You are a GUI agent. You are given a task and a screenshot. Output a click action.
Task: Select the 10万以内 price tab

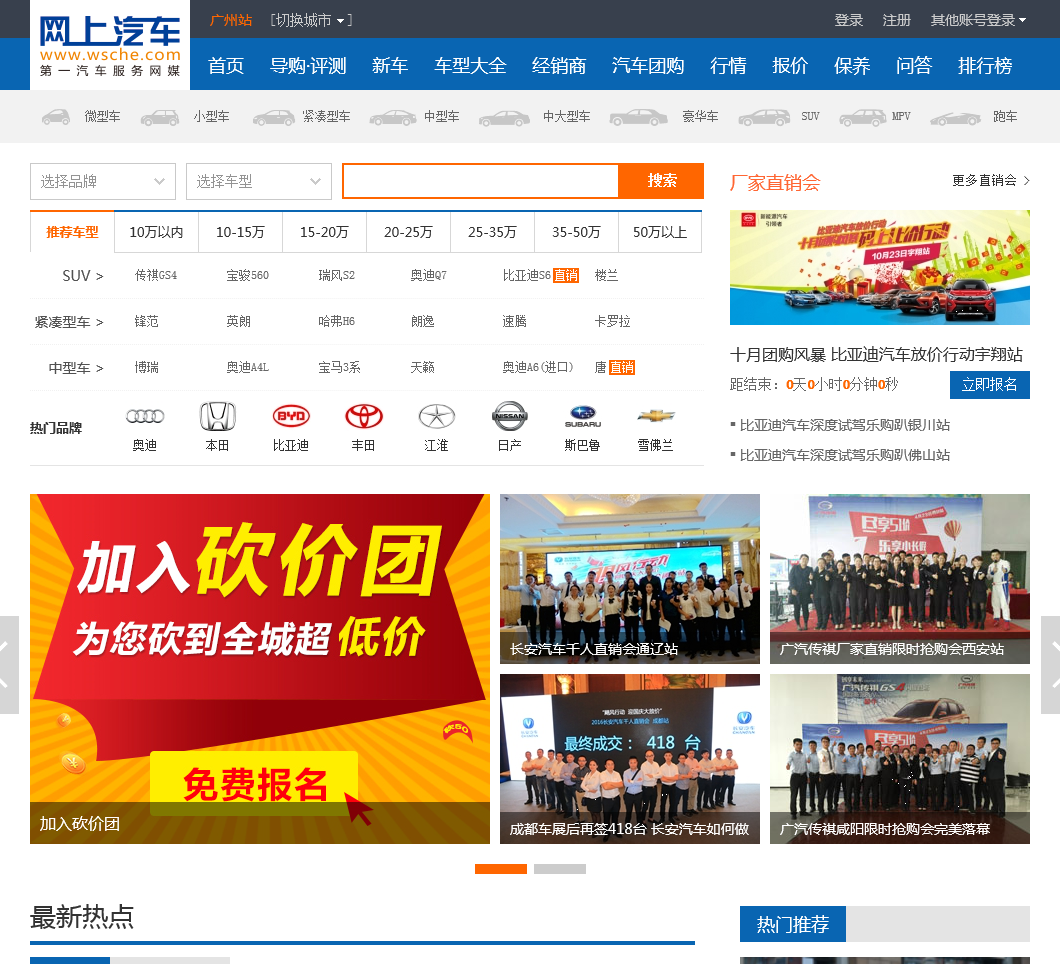point(156,232)
